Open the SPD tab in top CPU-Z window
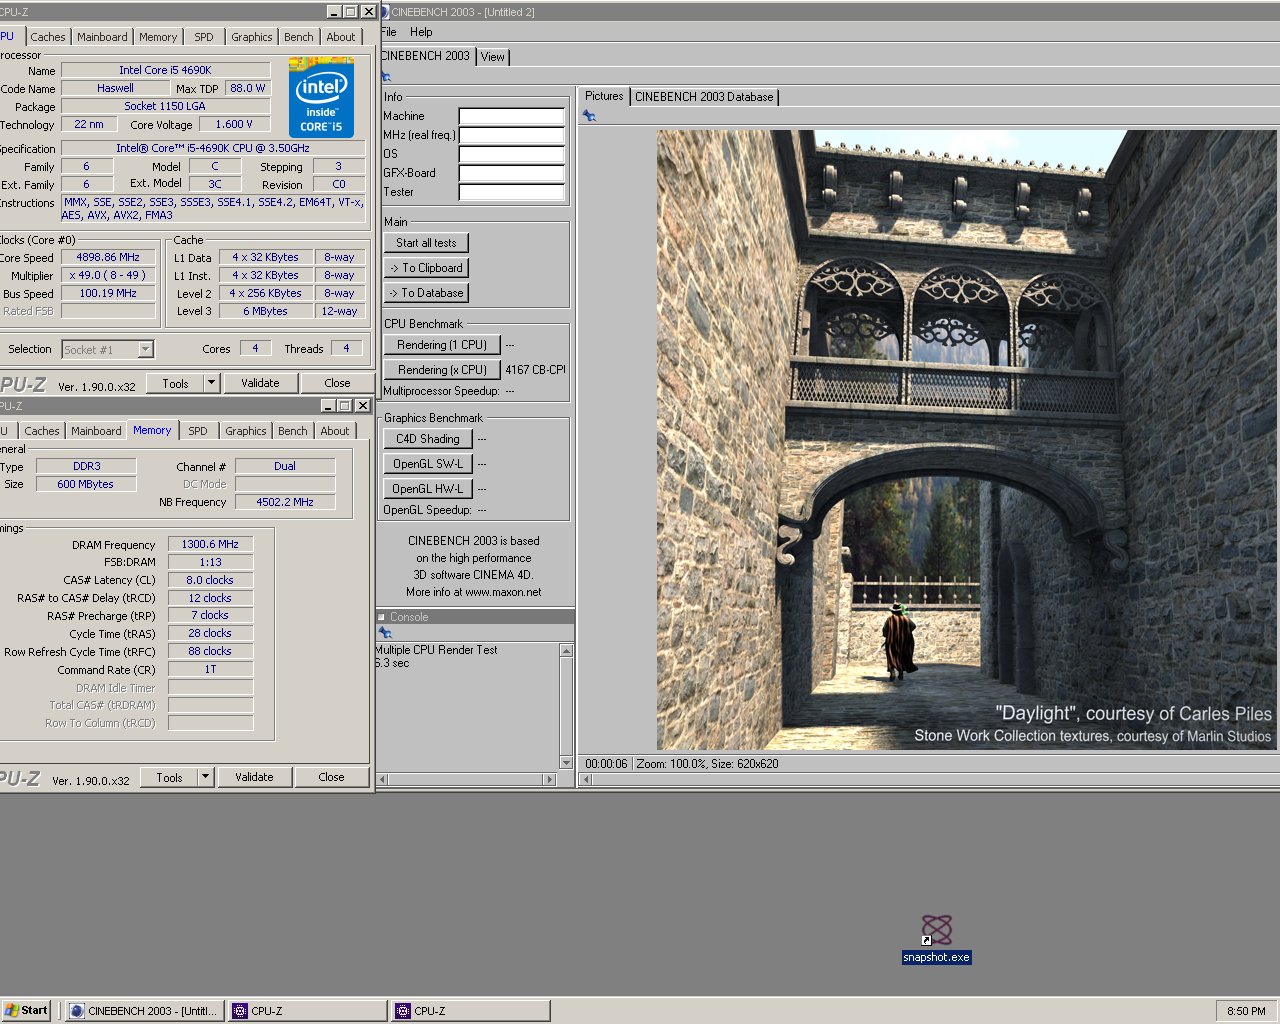 (204, 37)
